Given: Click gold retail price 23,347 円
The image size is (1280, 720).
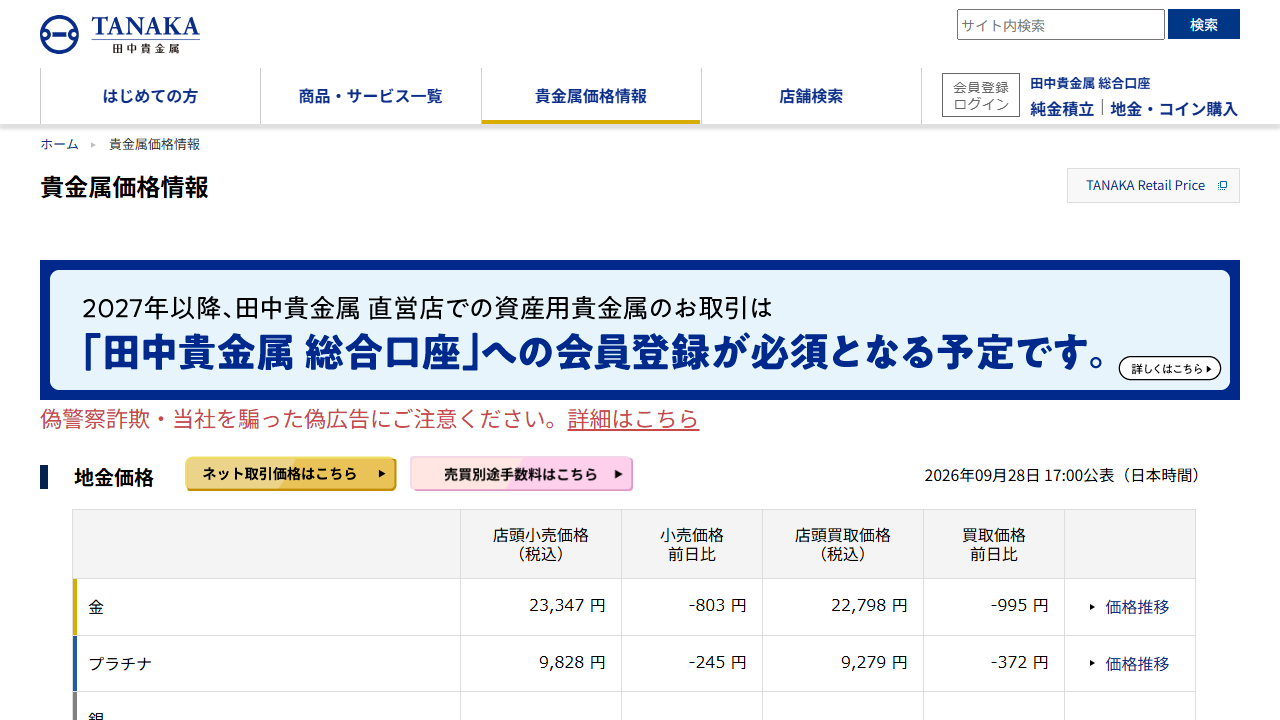Looking at the screenshot, I should (x=567, y=606).
